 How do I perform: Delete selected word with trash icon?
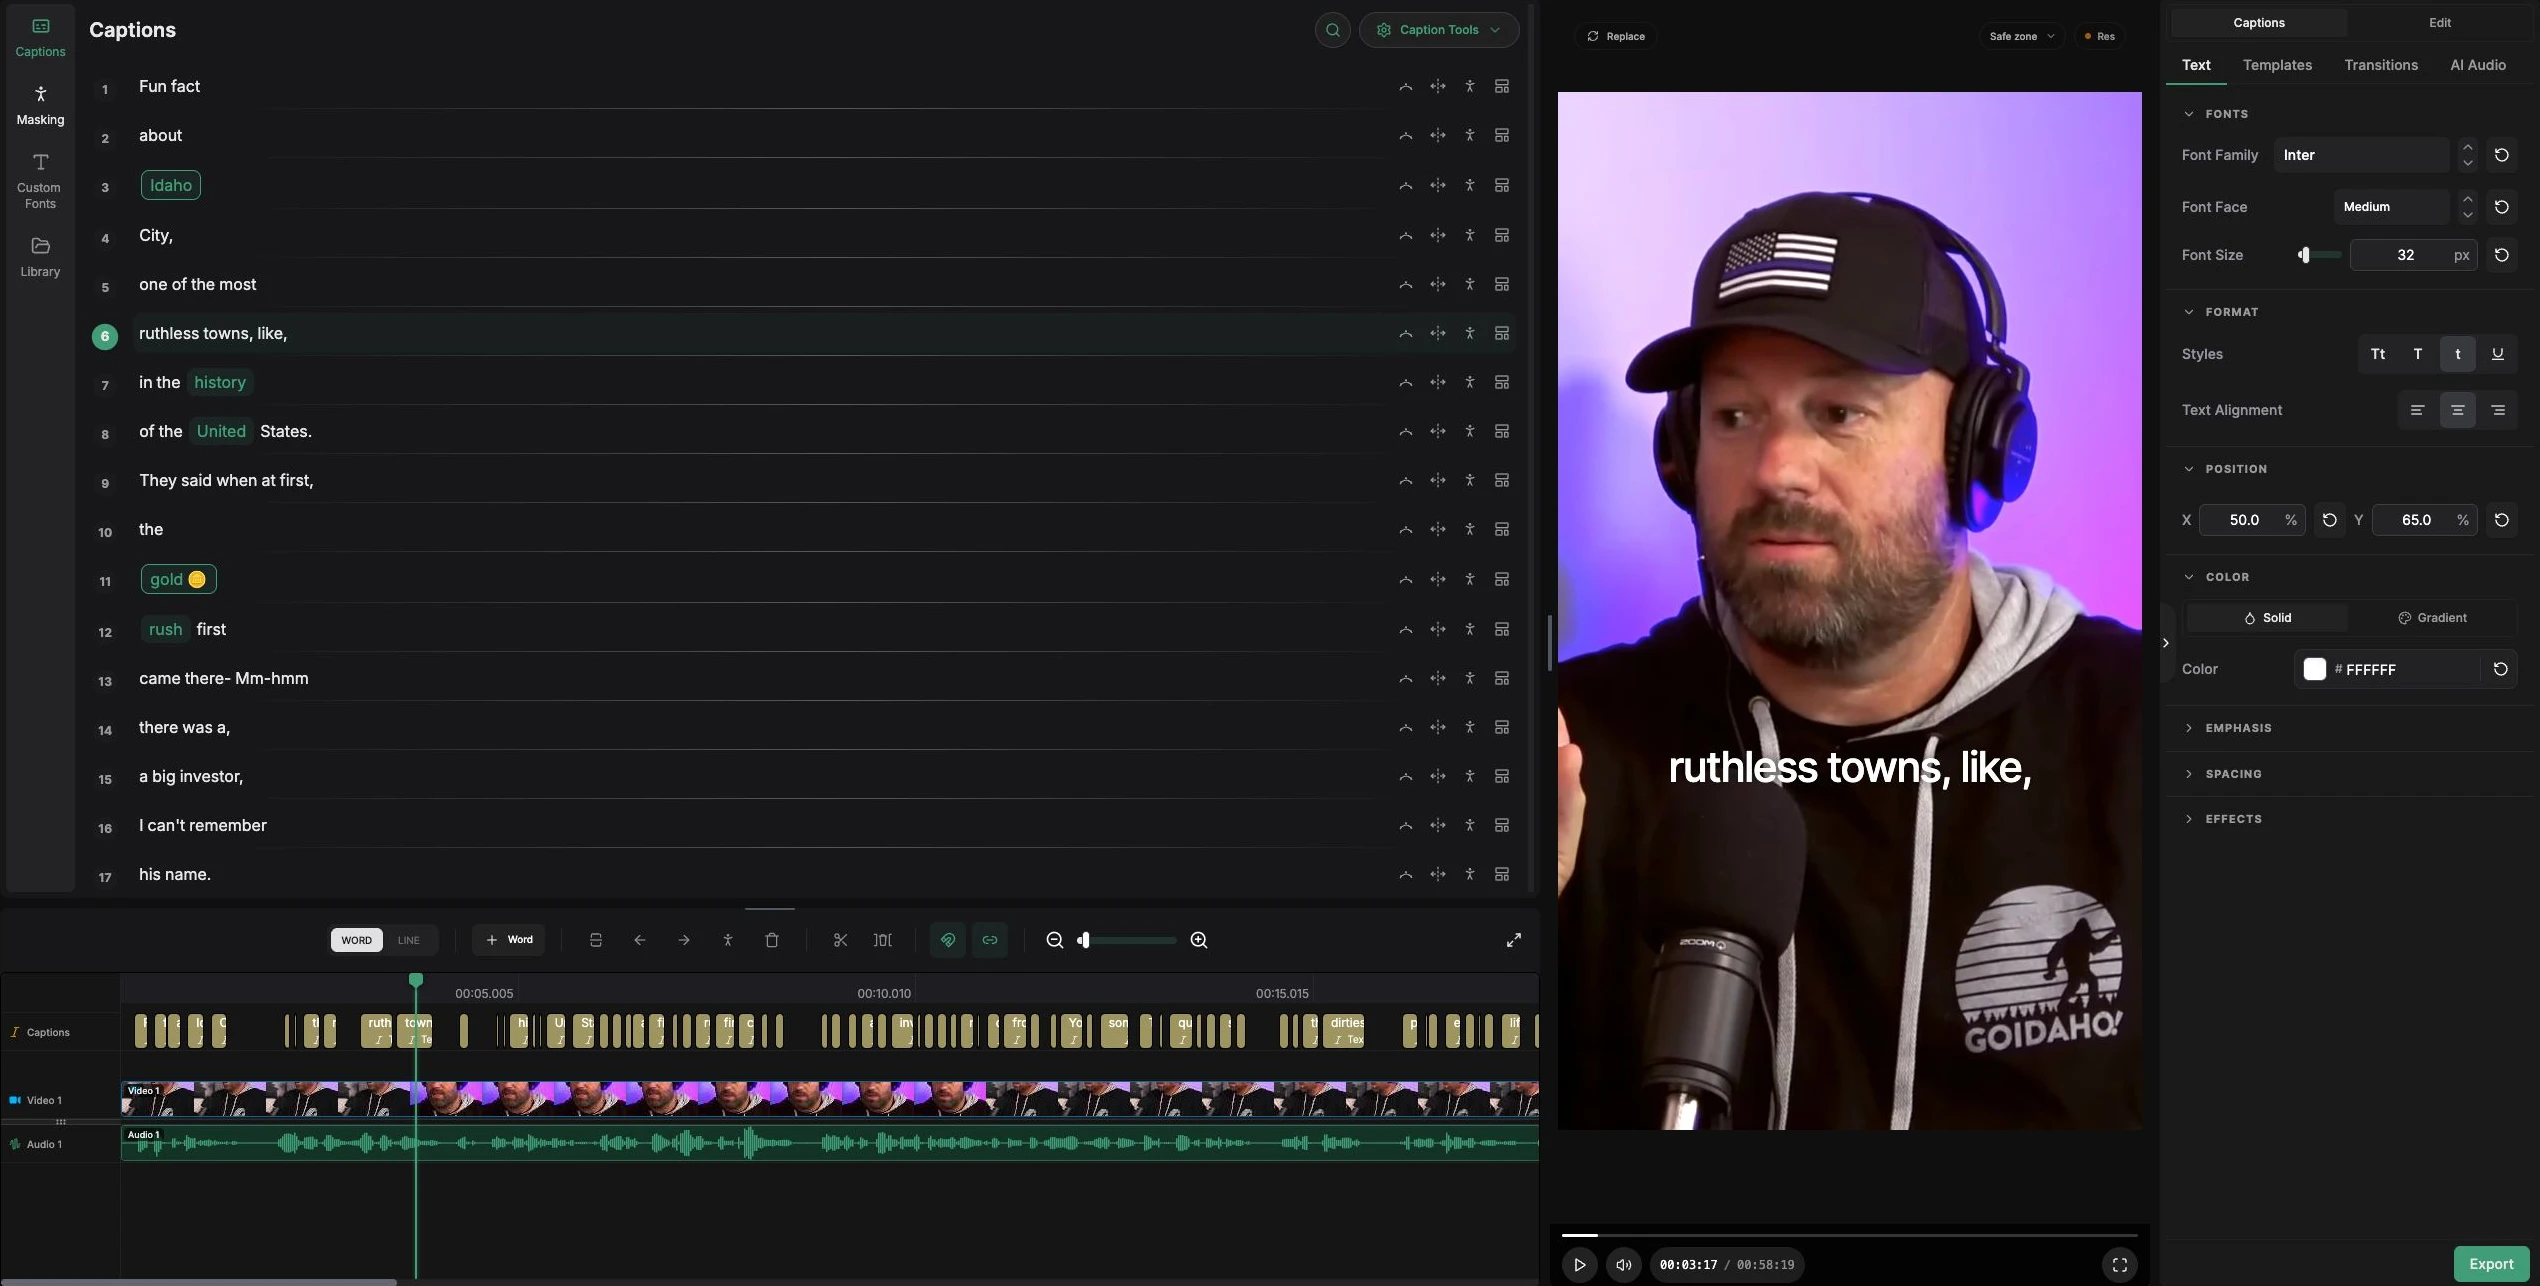click(x=772, y=940)
